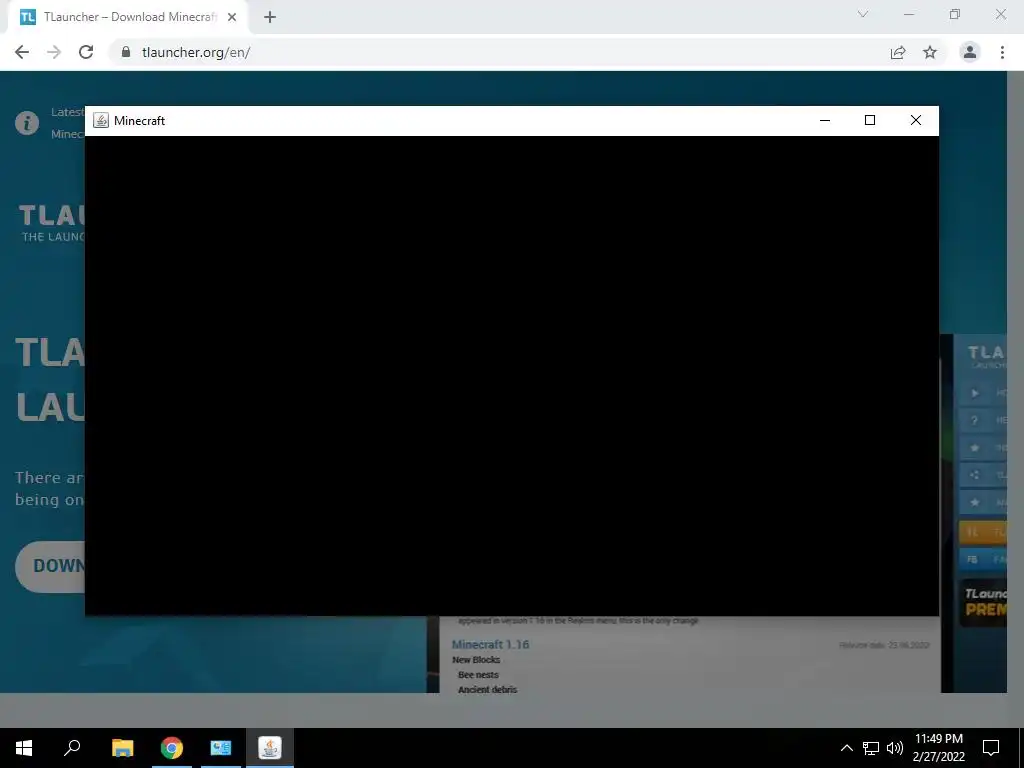Go back in Chrome browser
Image resolution: width=1024 pixels, height=768 pixels.
22,52
